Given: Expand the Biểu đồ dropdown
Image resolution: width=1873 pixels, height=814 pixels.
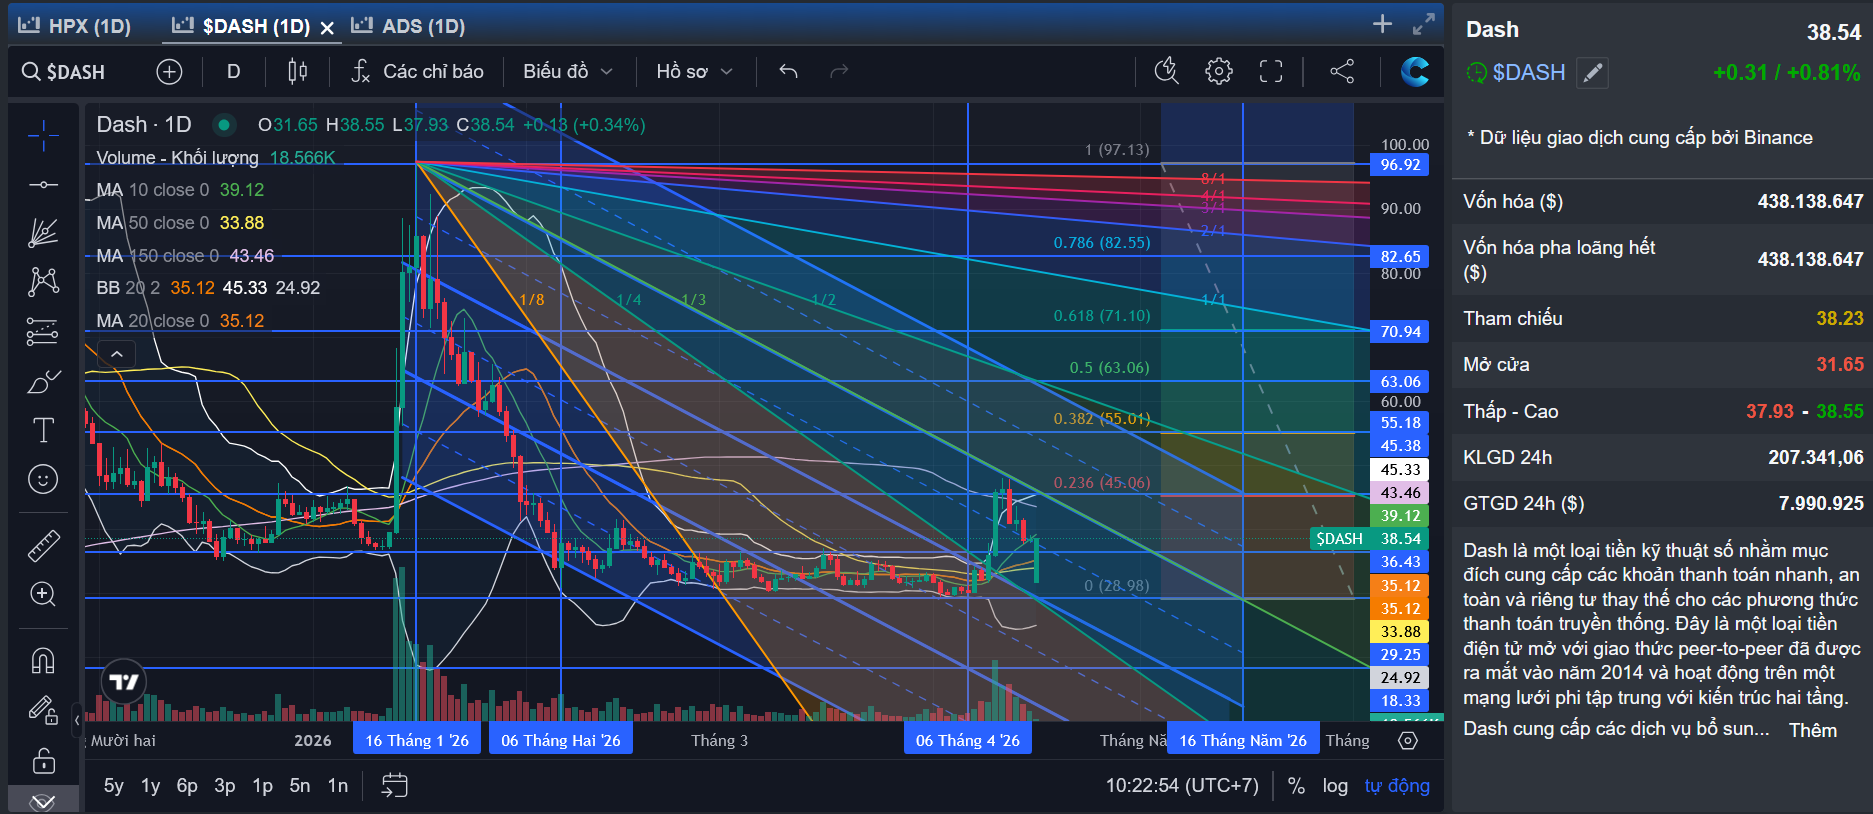Looking at the screenshot, I should (568, 71).
